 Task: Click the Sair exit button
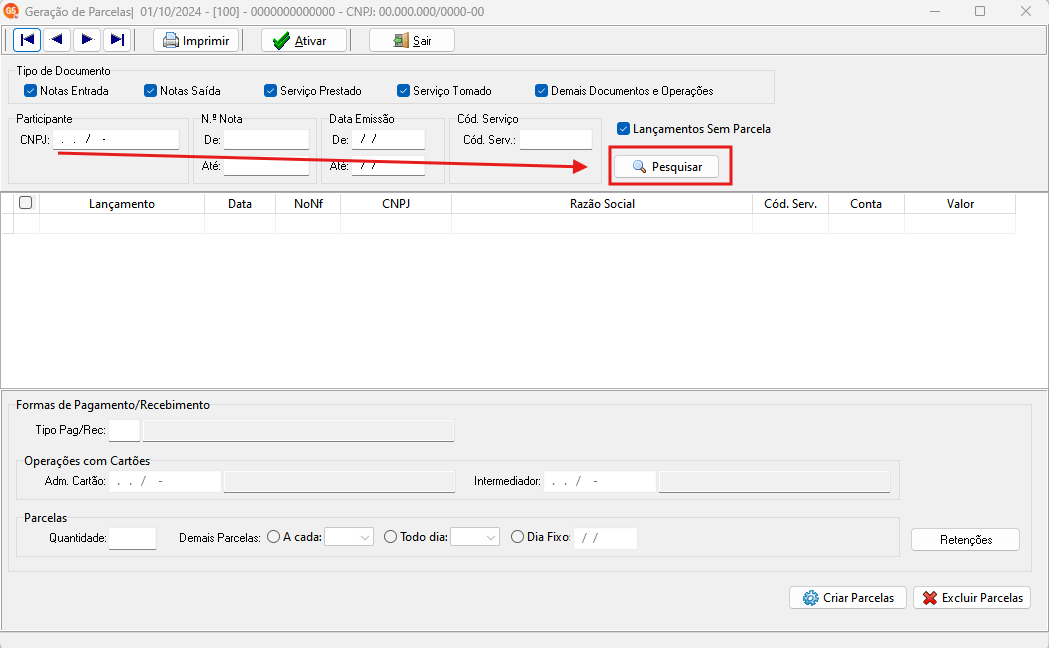click(412, 40)
